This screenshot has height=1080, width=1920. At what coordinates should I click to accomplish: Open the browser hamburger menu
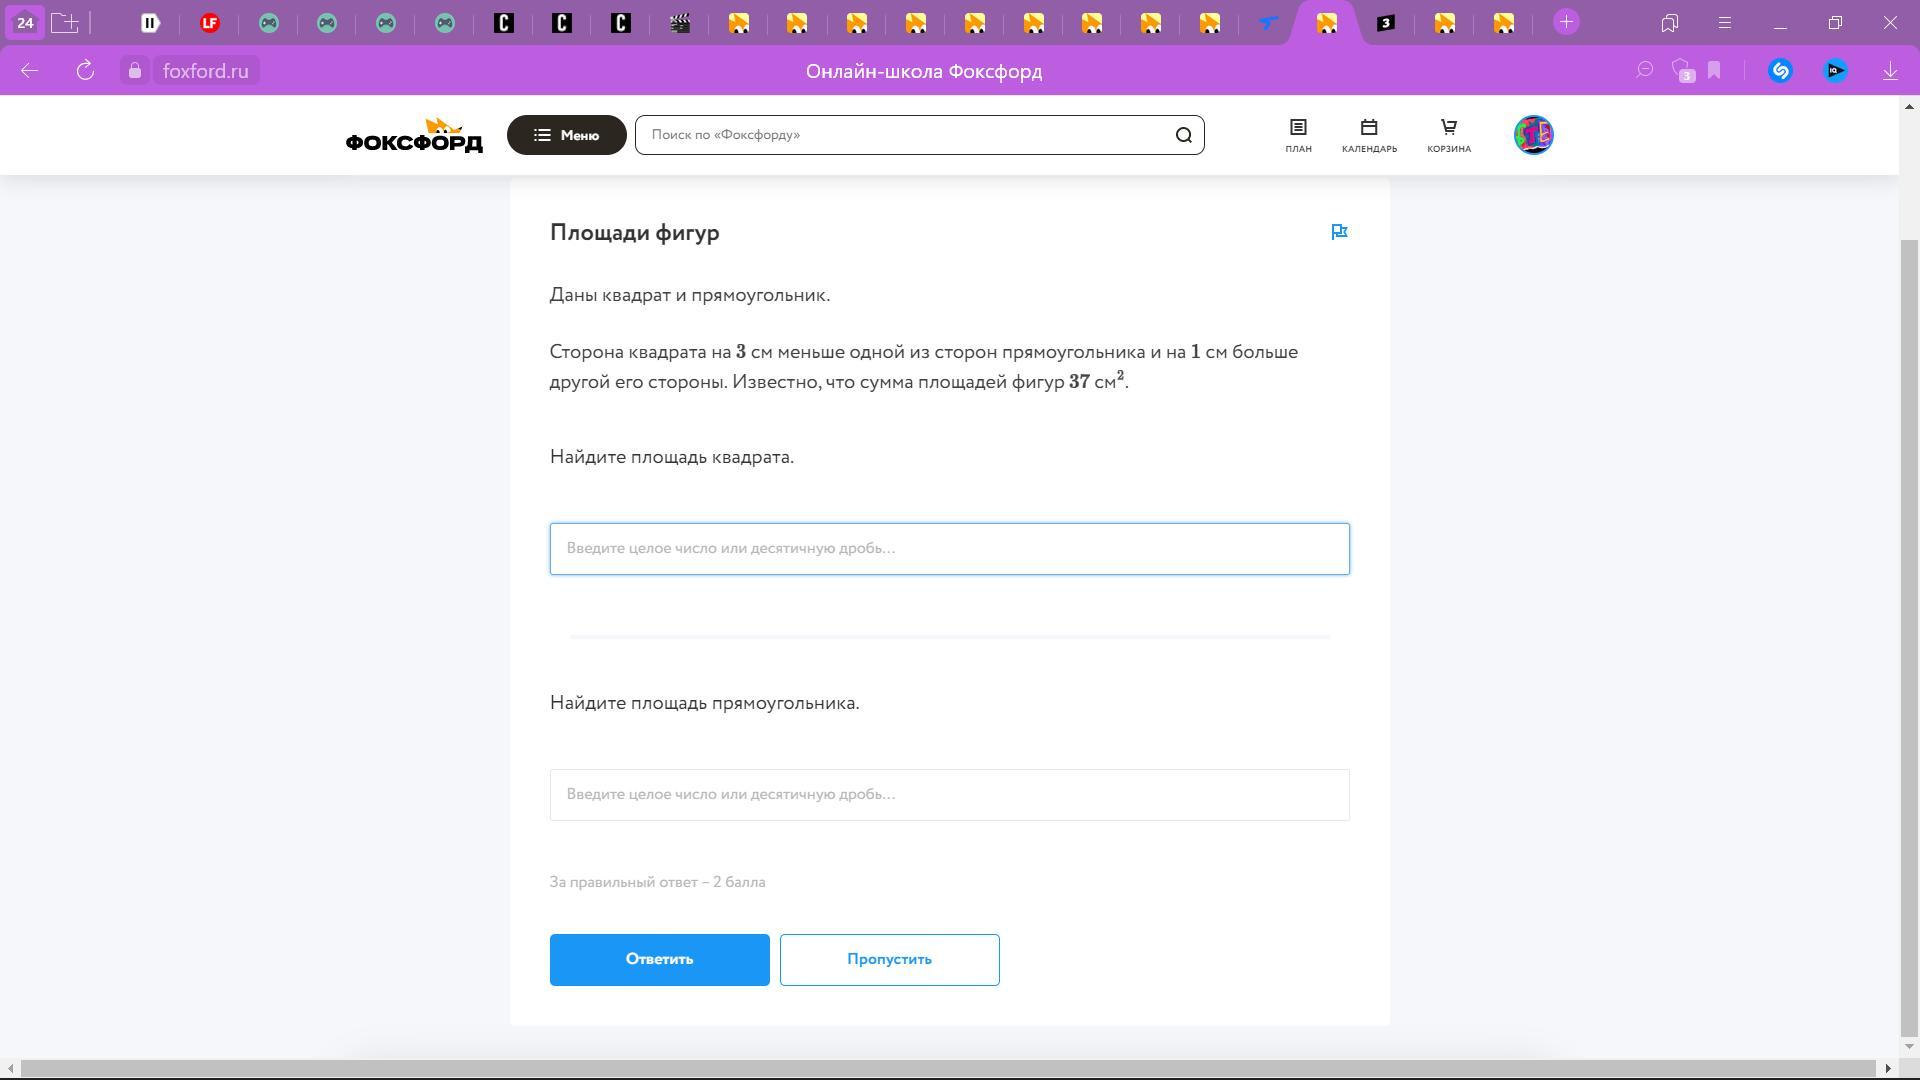click(1724, 23)
